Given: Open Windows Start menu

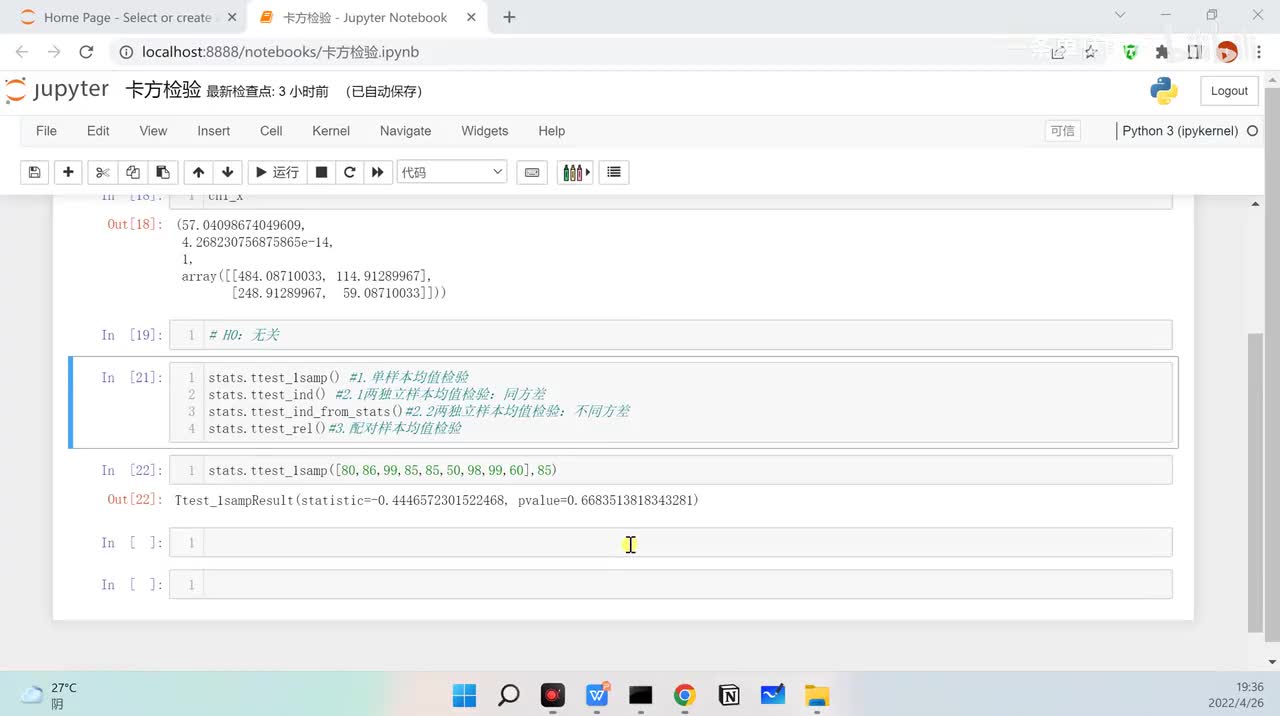Looking at the screenshot, I should [x=464, y=695].
